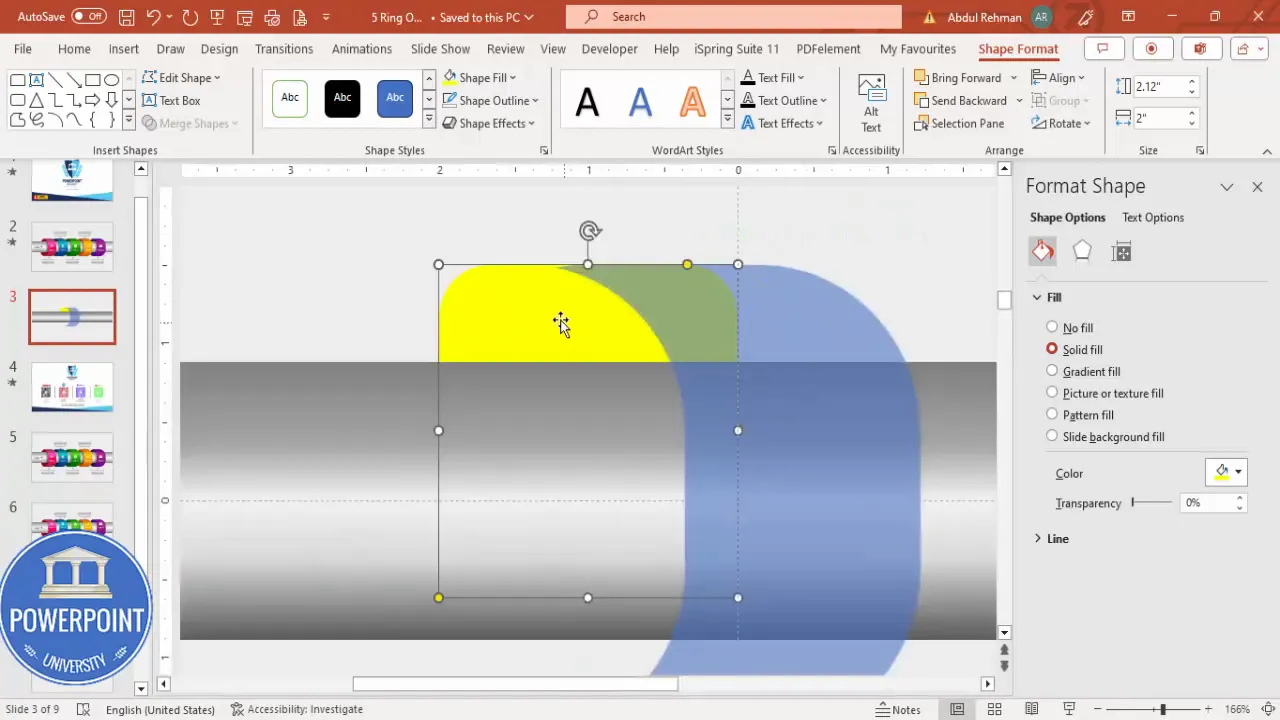Switch to Slide Sorter view icon
The height and width of the screenshot is (720, 1280).
coord(994,709)
